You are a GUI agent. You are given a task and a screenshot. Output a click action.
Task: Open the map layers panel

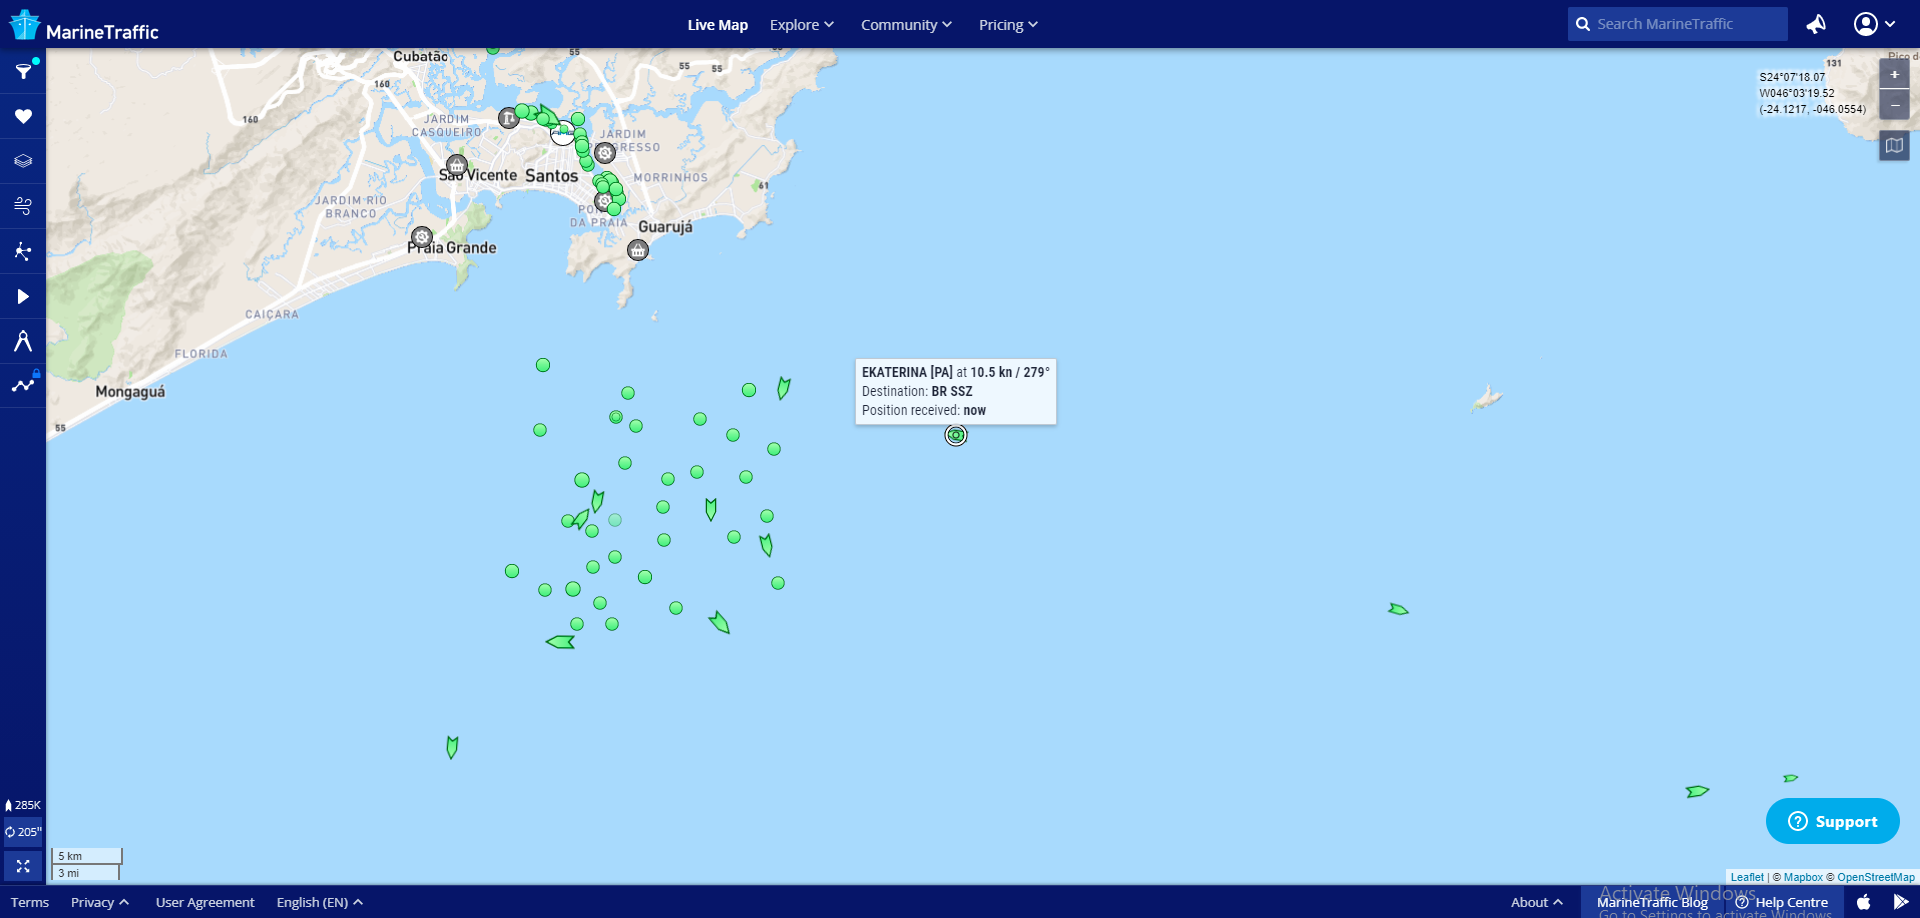[x=23, y=161]
